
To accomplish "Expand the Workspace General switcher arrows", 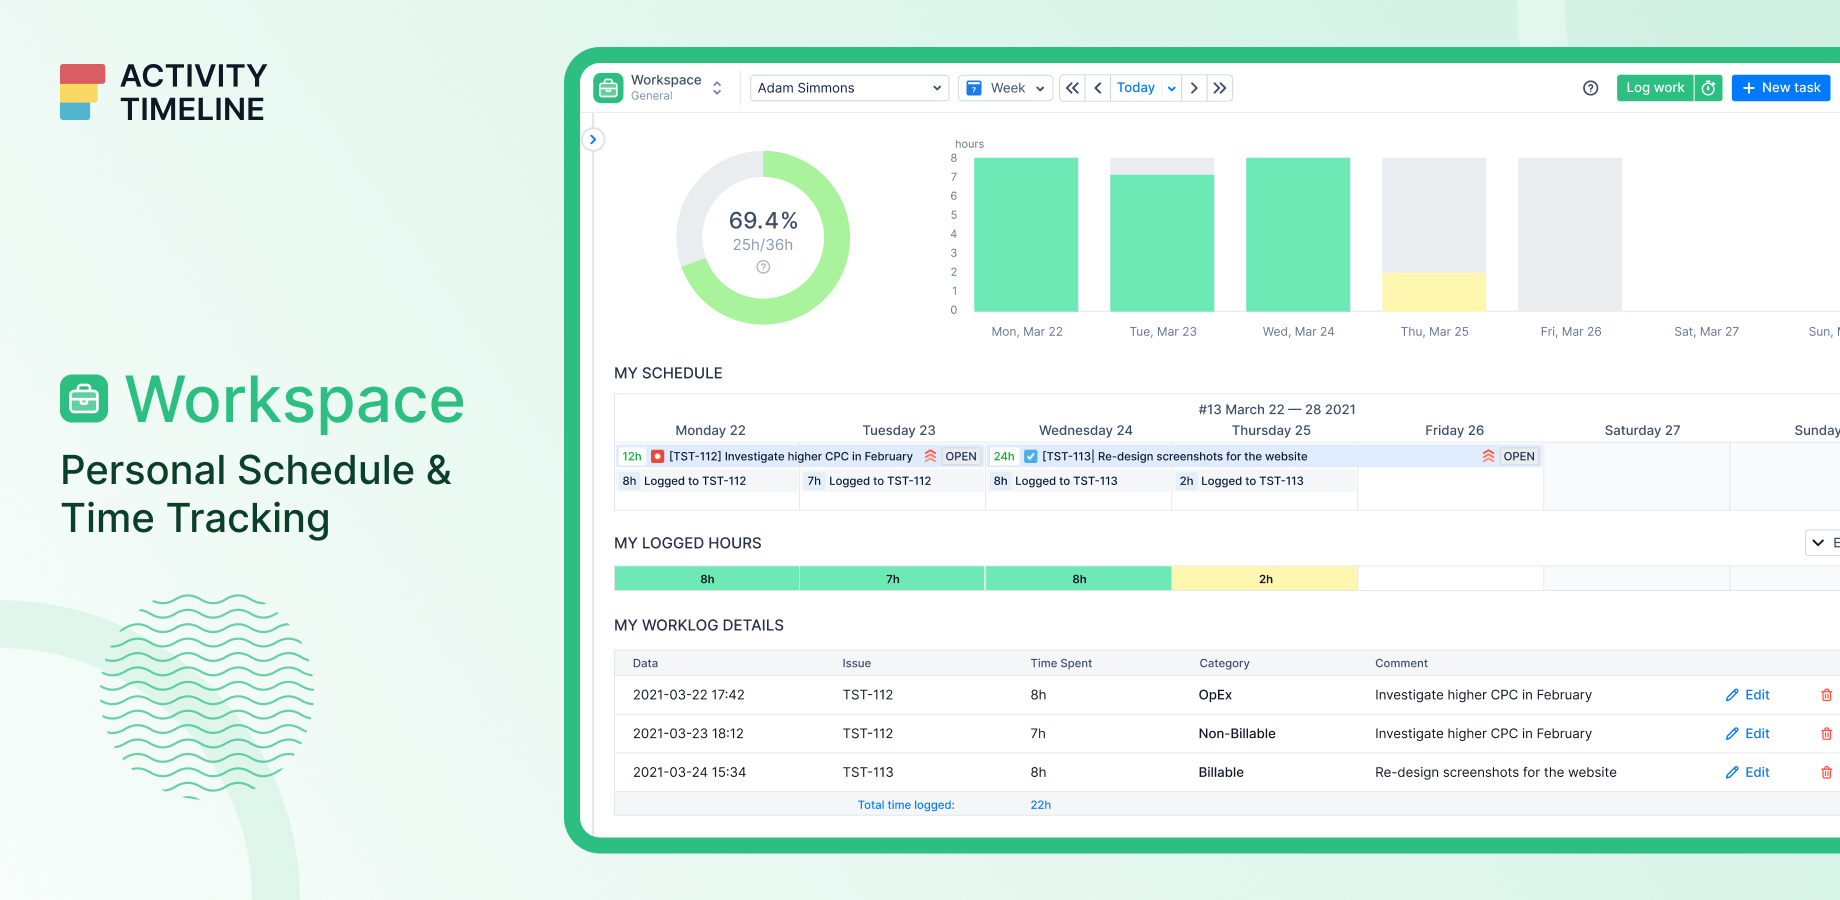I will [x=717, y=88].
